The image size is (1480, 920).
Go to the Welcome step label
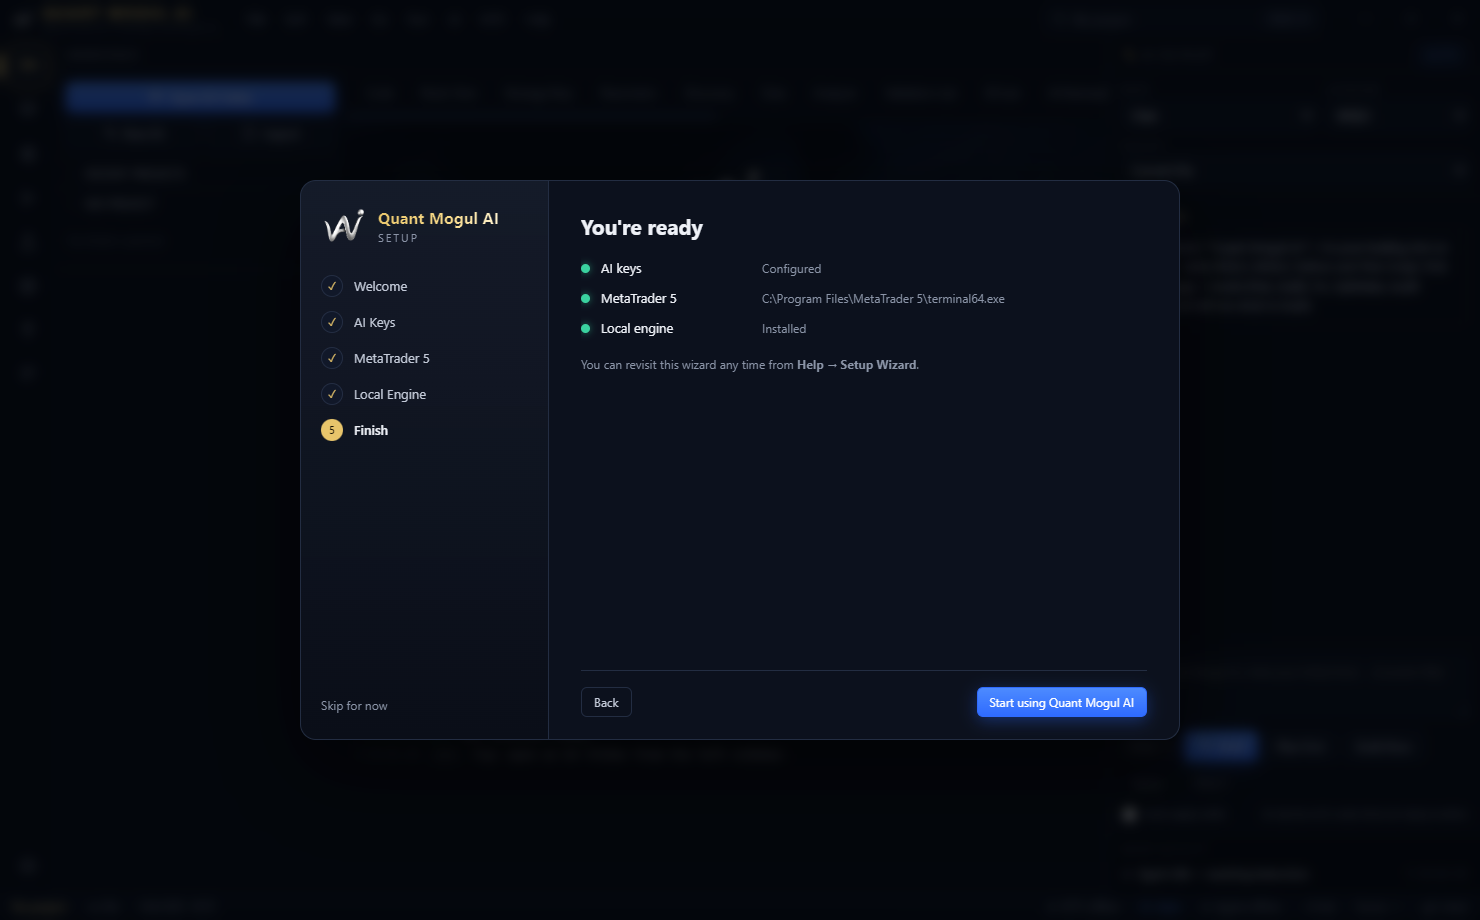tap(380, 286)
